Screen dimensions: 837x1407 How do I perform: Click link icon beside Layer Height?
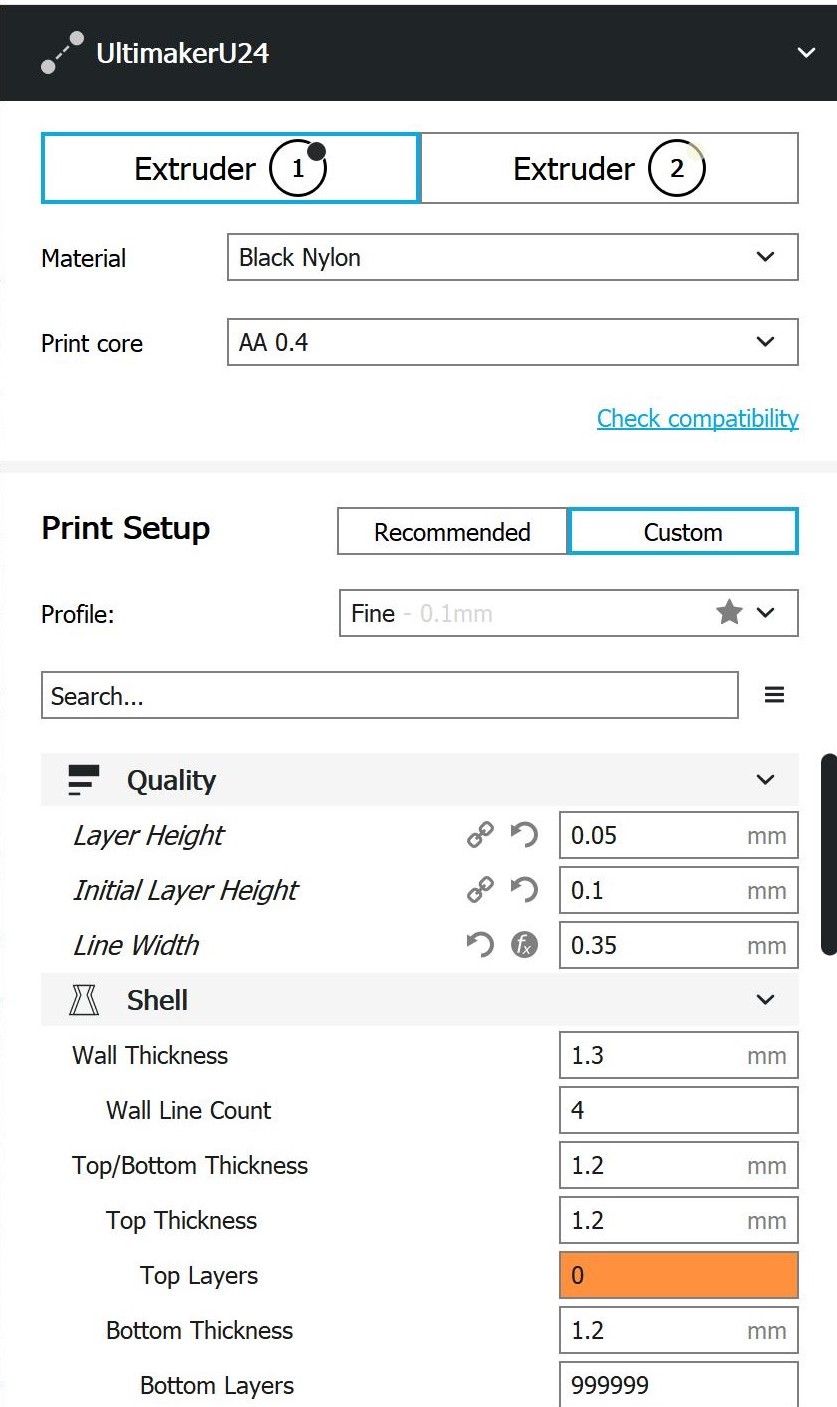[x=480, y=835]
